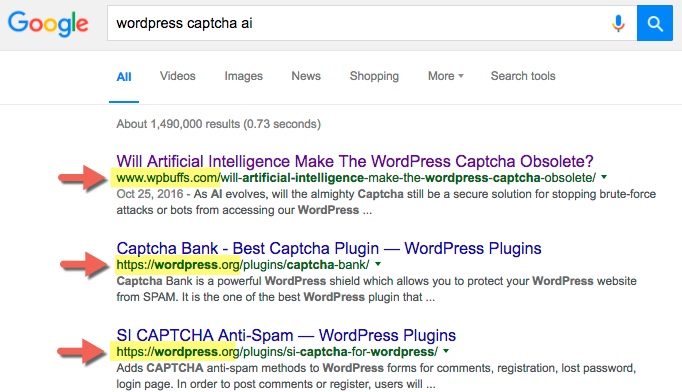Open 'Will Artificial Intelligence Make The WordPress Captcha Obsolete?' result
This screenshot has height=392, width=682.
tap(355, 161)
